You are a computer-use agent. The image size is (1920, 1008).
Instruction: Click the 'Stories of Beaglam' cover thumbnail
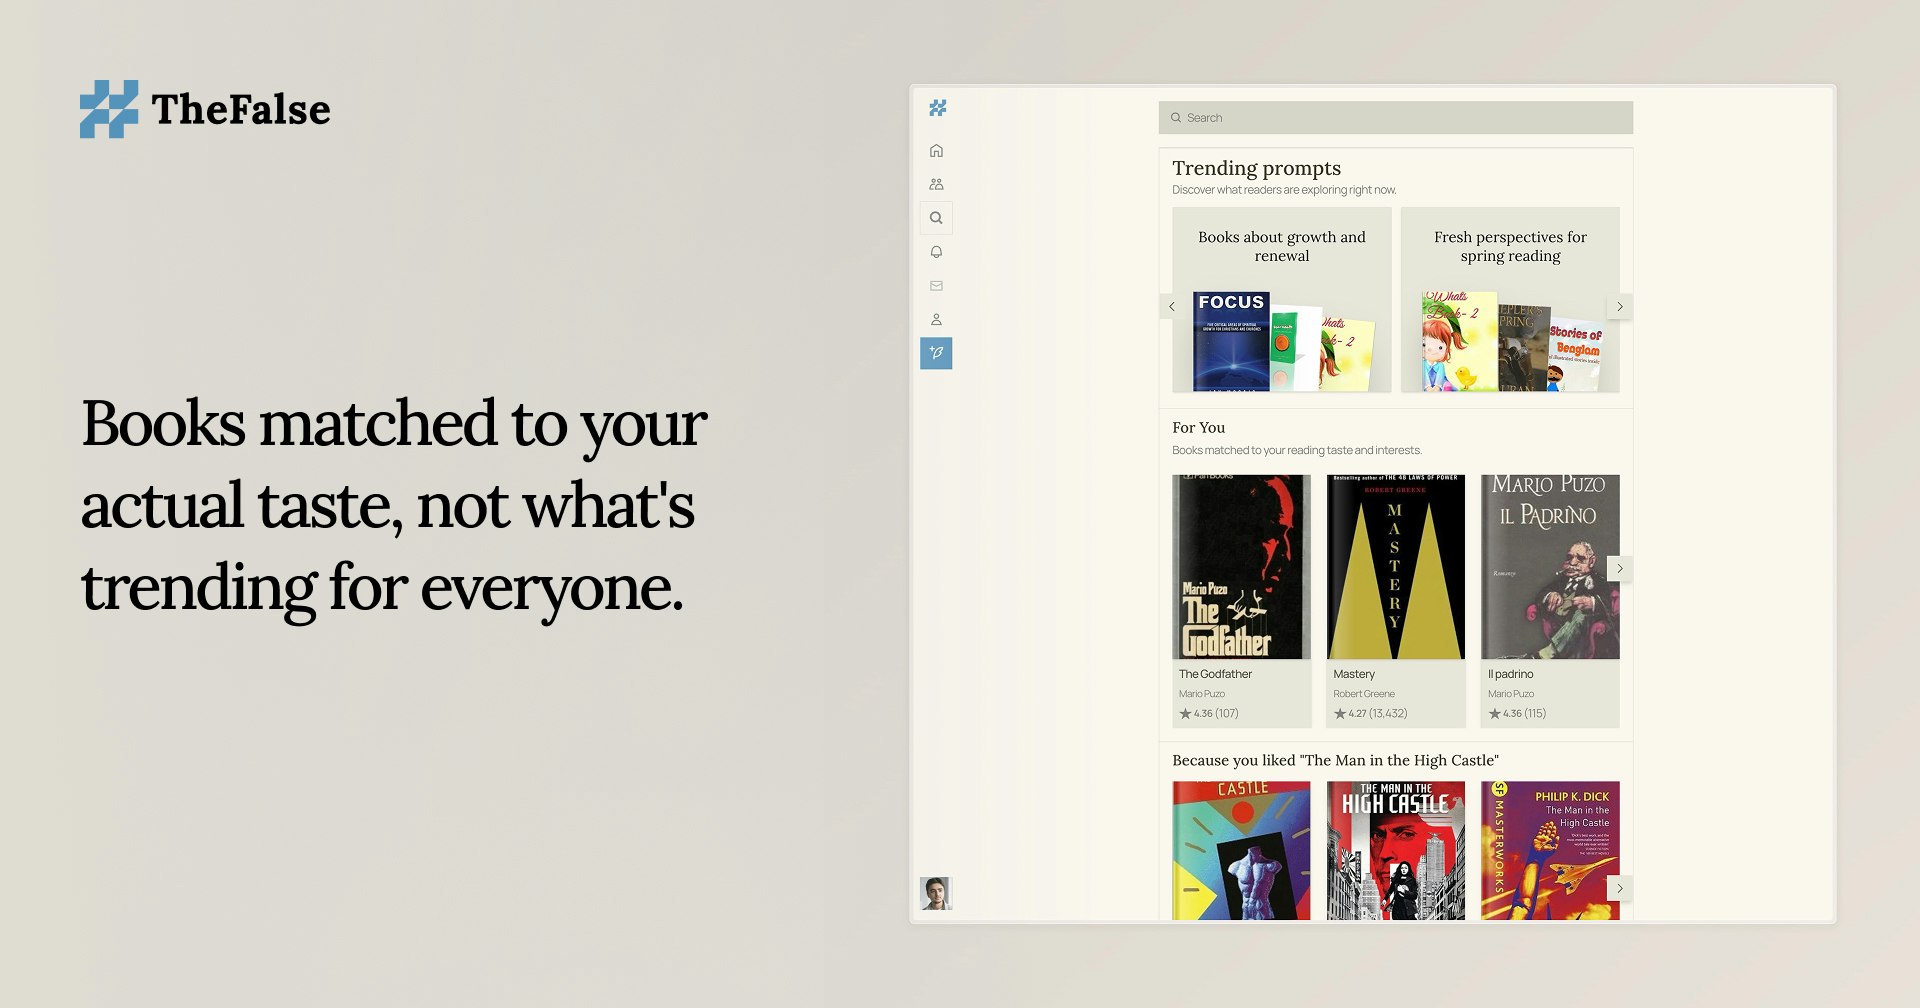point(1576,355)
